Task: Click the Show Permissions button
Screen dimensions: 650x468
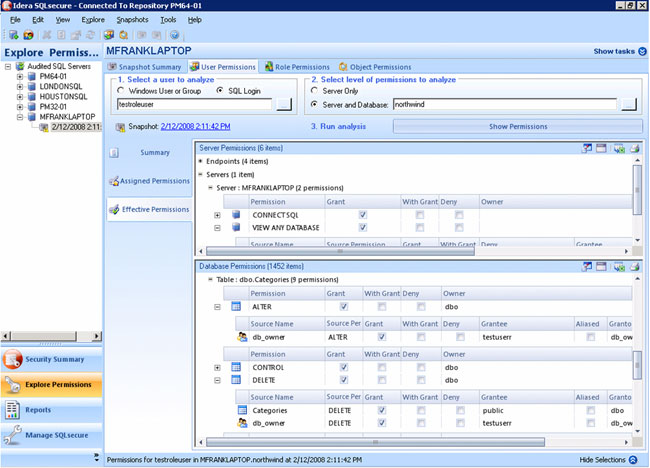Action: 518,126
